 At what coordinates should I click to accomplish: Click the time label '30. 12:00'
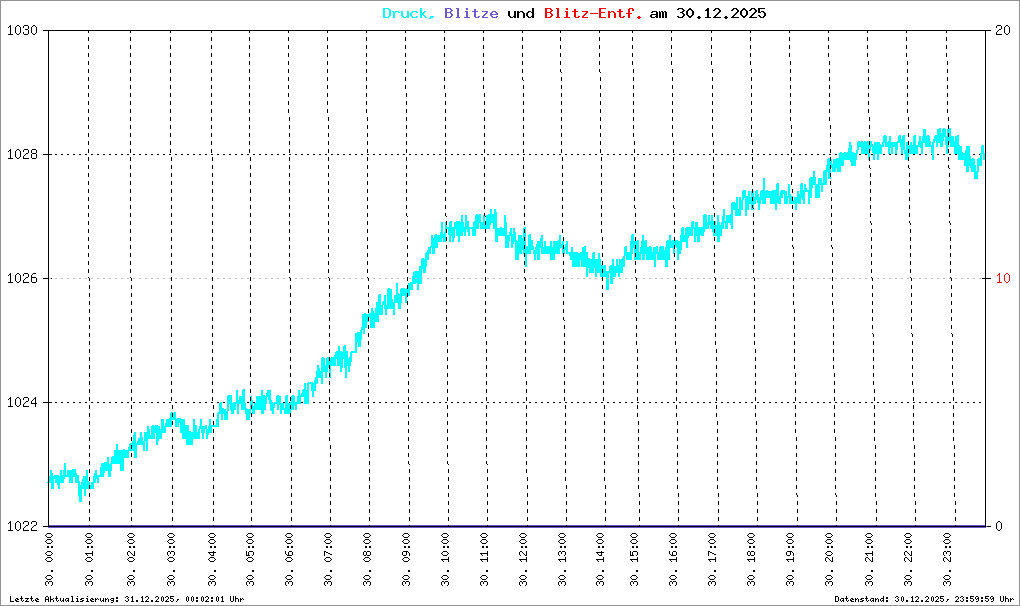click(523, 560)
